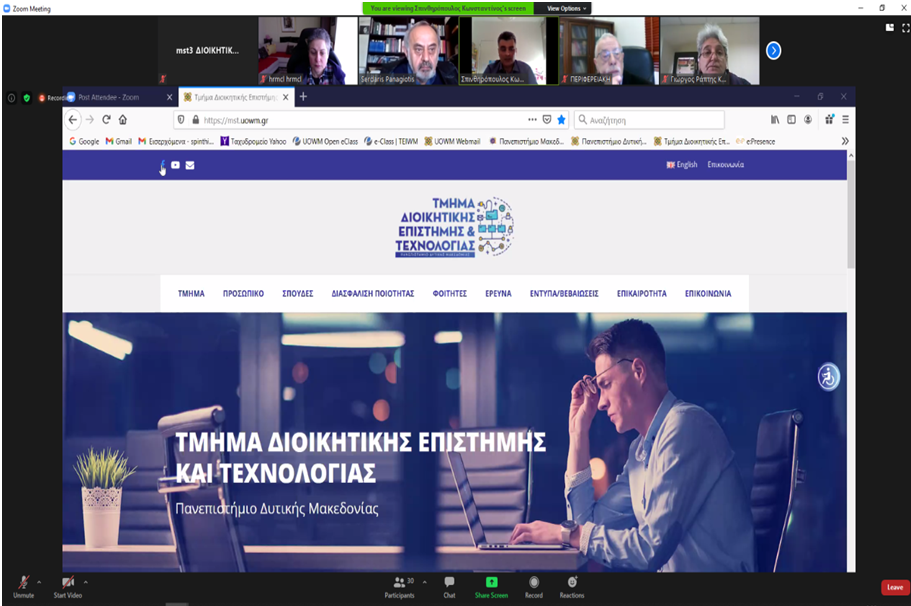
Task: Open the Firefox Library icon
Action: [x=775, y=120]
